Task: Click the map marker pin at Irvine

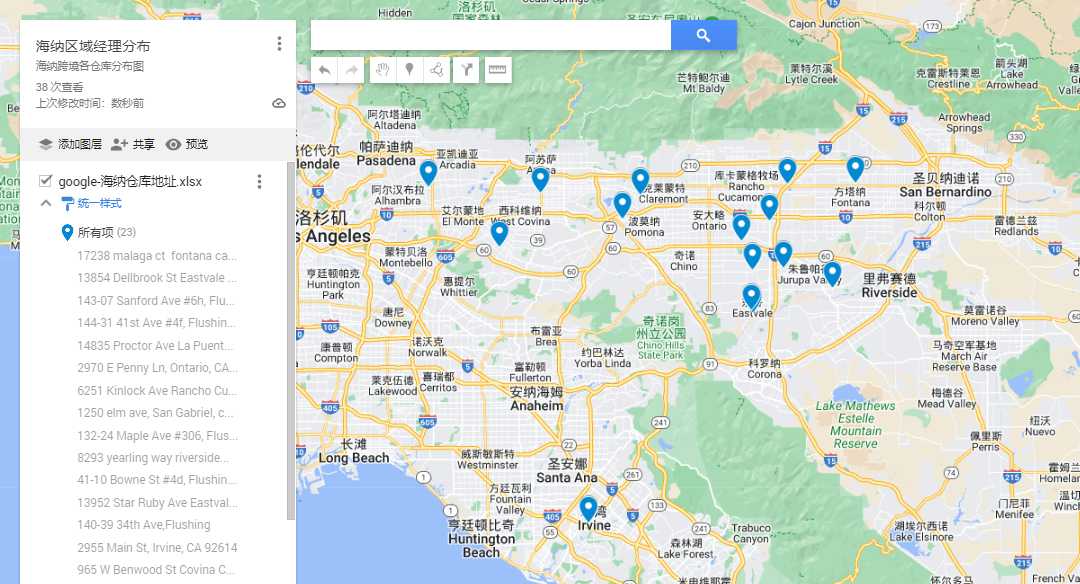Action: click(588, 509)
